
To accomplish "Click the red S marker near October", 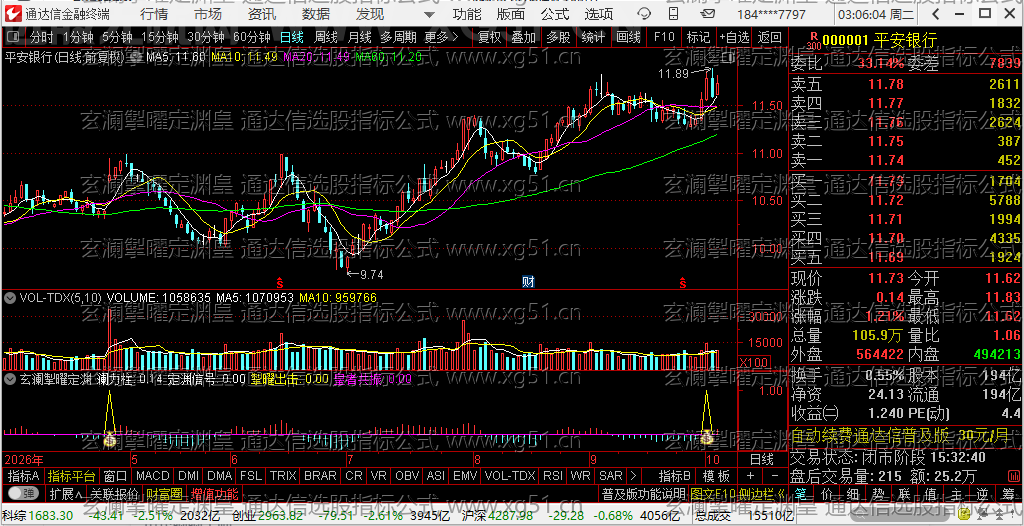I will point(683,283).
